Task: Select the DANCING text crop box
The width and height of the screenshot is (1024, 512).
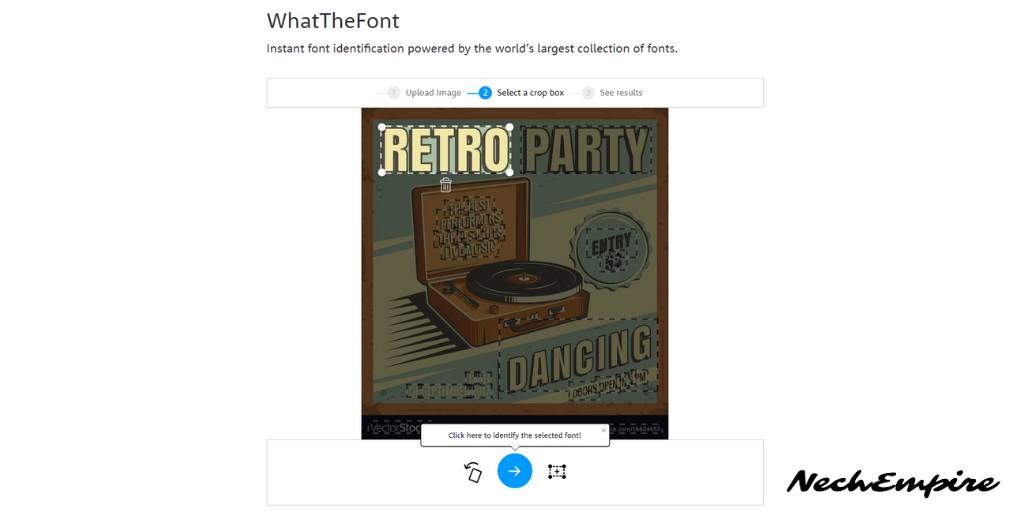Action: [x=579, y=357]
